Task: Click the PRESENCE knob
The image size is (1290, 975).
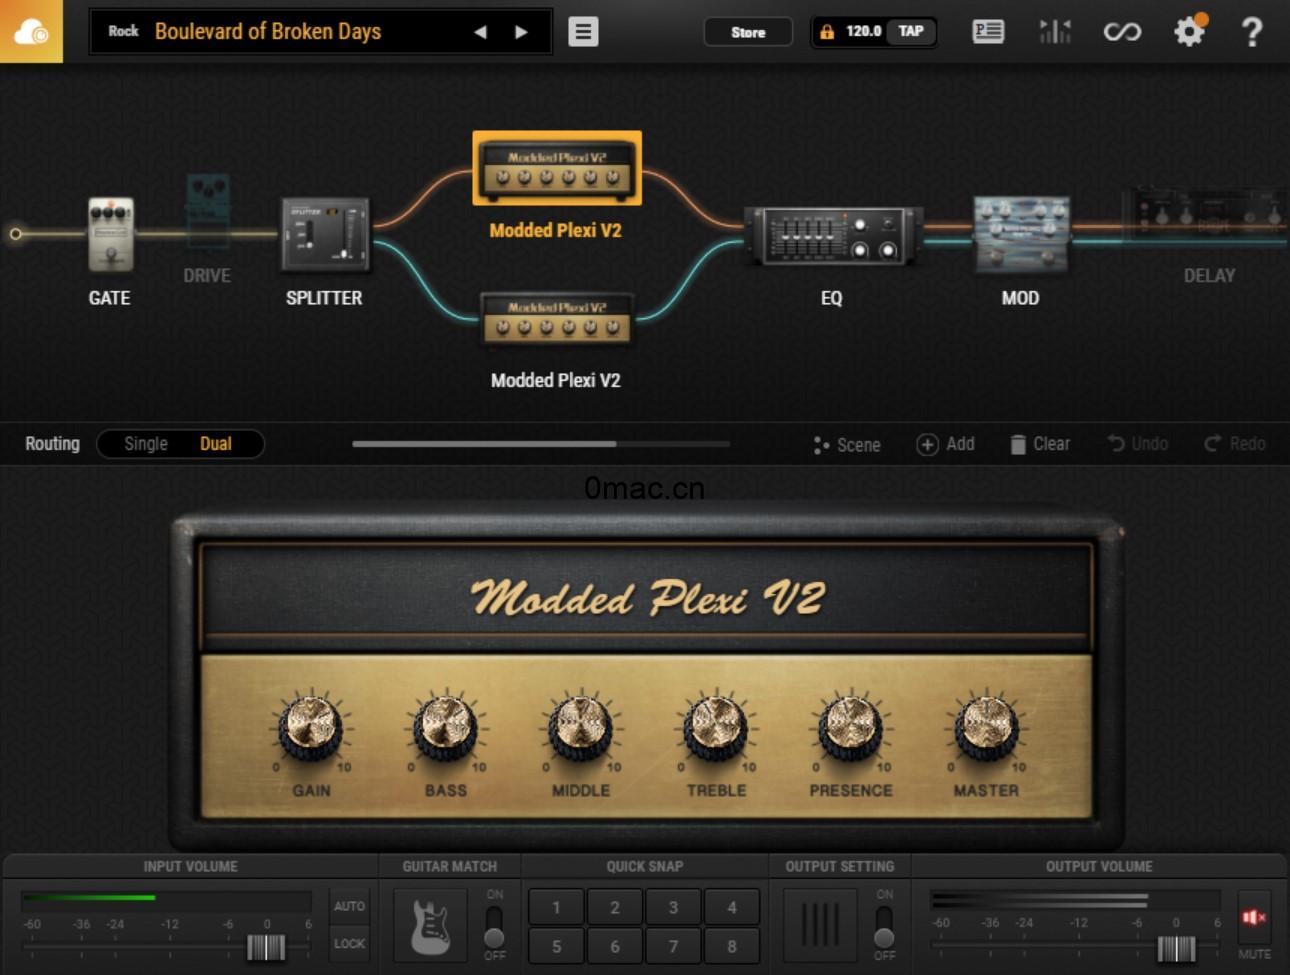Action: click(x=851, y=726)
